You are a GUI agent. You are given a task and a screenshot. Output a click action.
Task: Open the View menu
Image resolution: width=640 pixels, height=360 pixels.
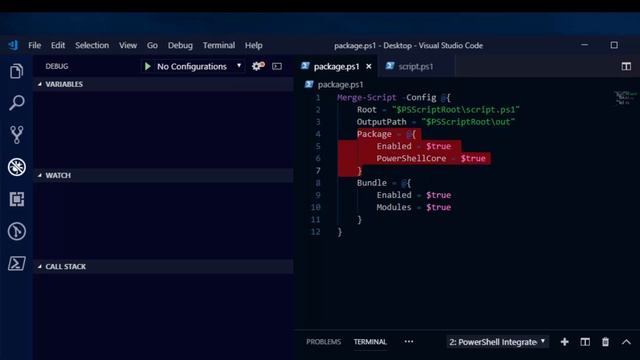click(128, 45)
